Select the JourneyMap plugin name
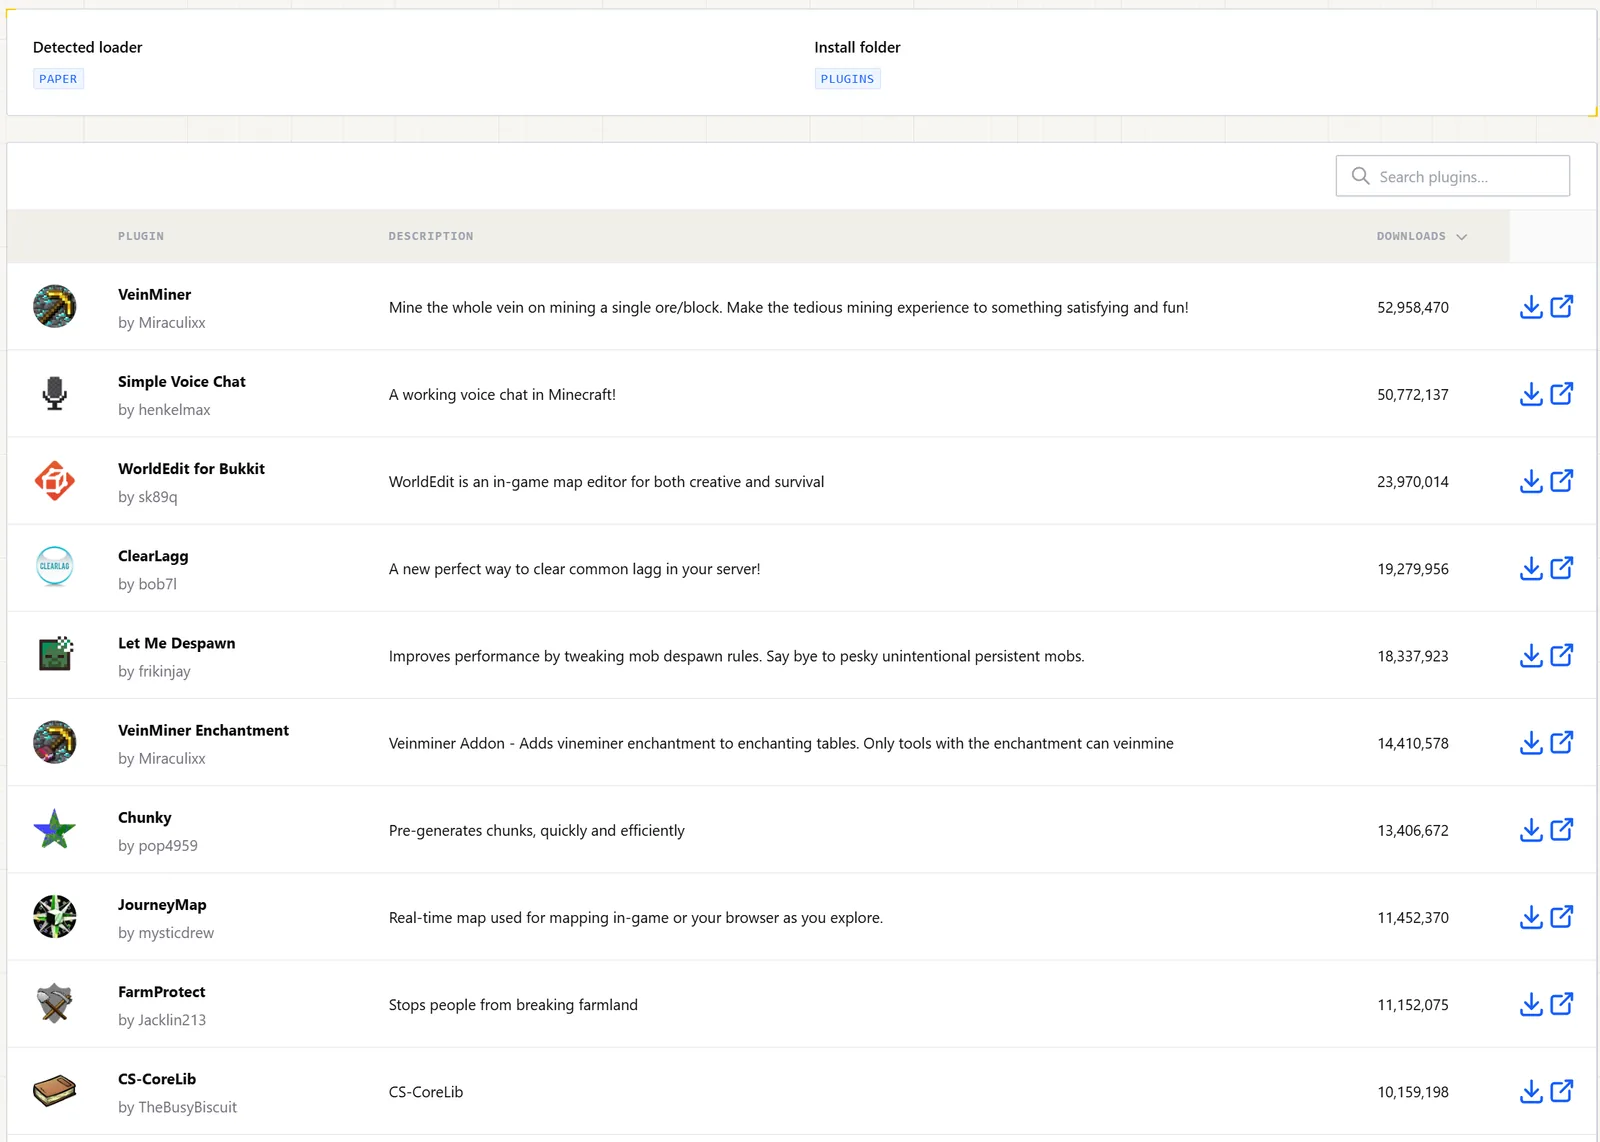The image size is (1600, 1142). (x=162, y=905)
